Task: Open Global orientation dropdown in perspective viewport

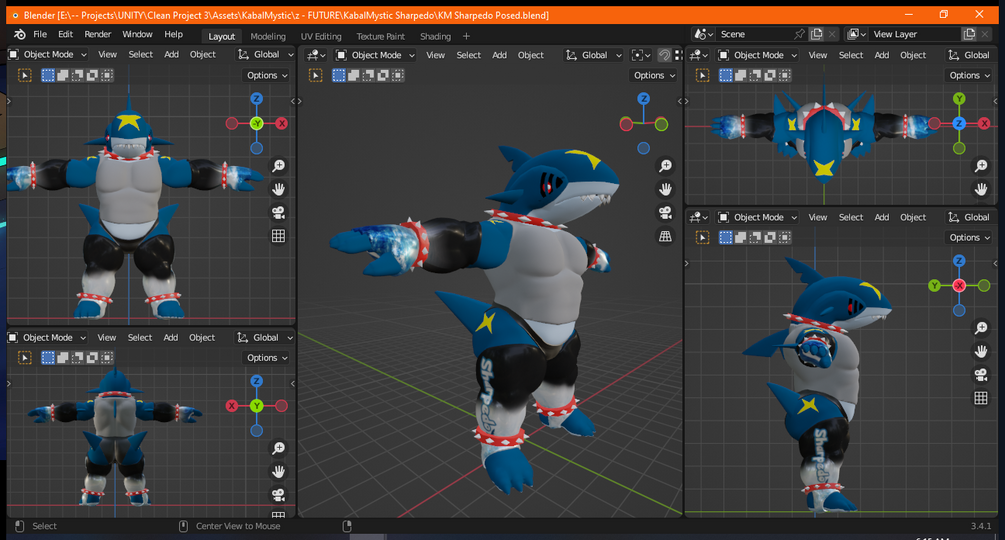Action: point(594,55)
